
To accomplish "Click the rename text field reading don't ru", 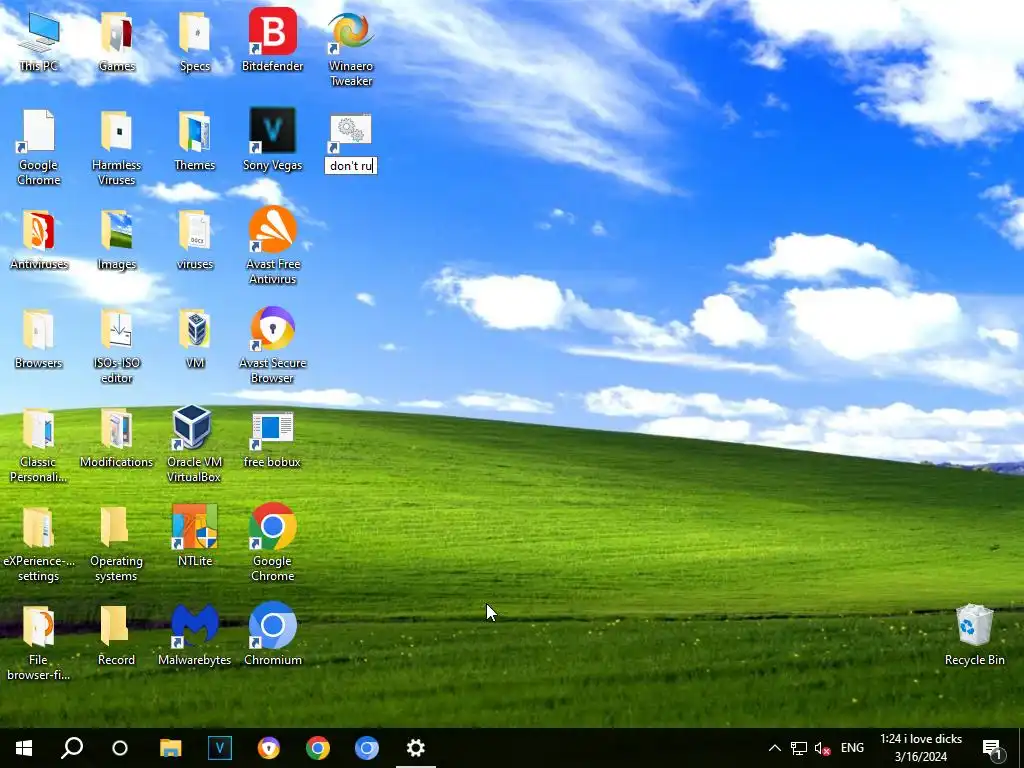I will point(351,166).
